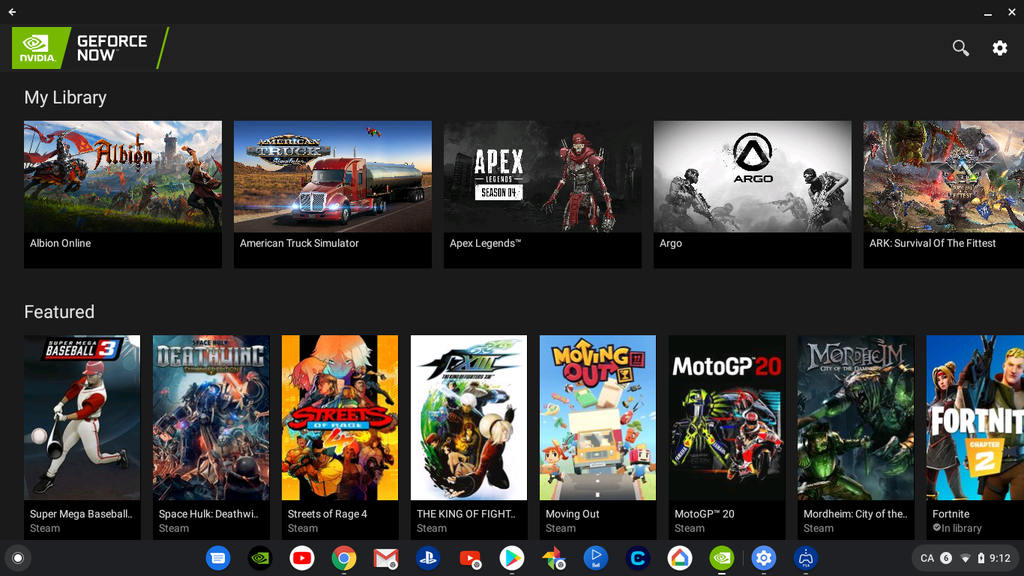Open the PlayStation app in shelf
Image resolution: width=1024 pixels, height=576 pixels.
tap(428, 558)
